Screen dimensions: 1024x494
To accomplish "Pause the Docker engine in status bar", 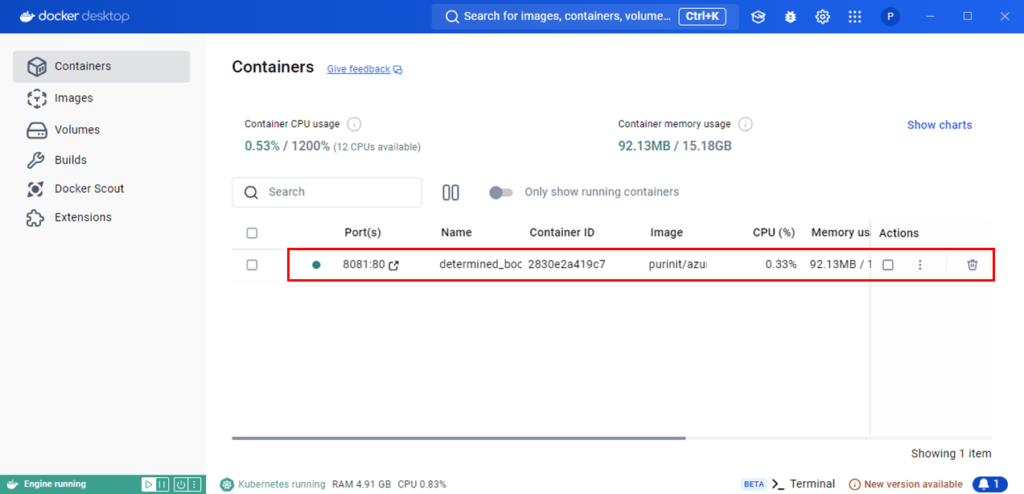I will (163, 484).
